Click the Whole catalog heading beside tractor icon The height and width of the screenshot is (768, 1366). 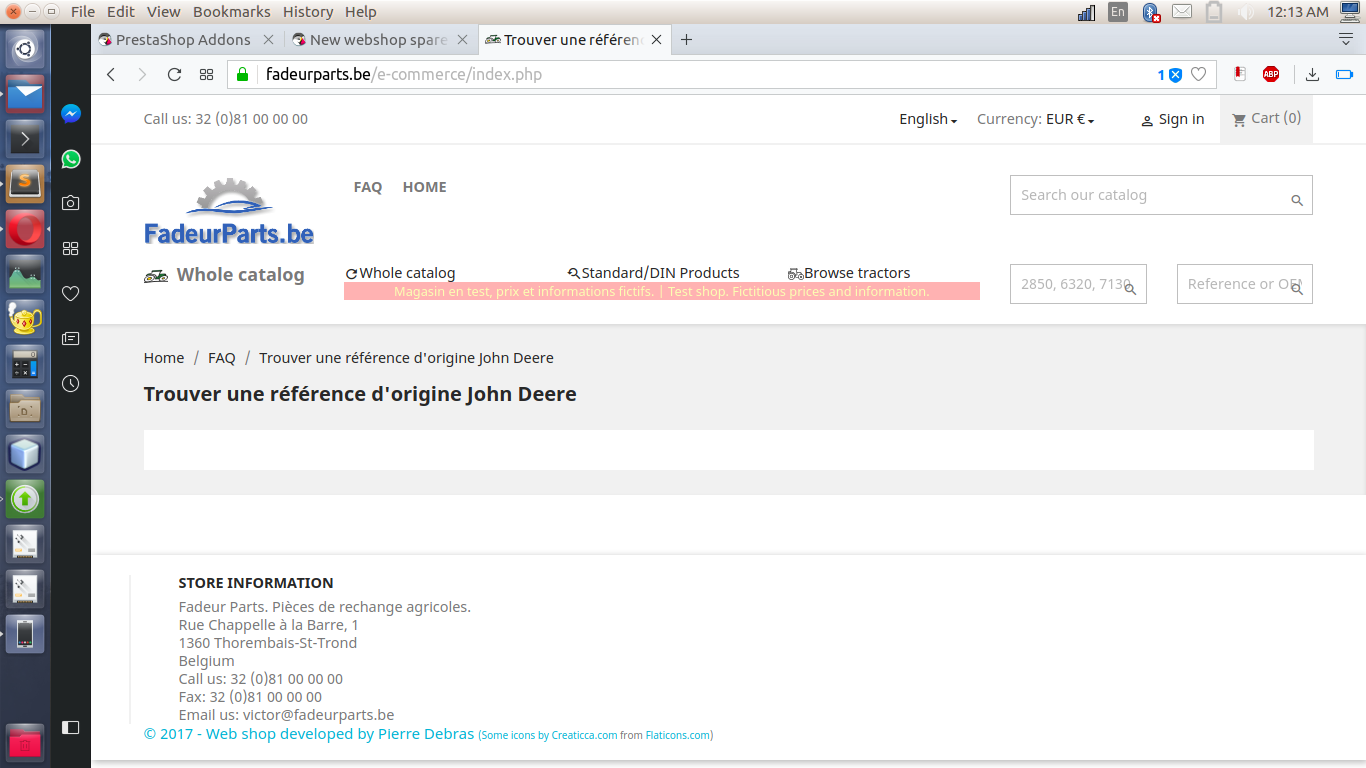[241, 275]
